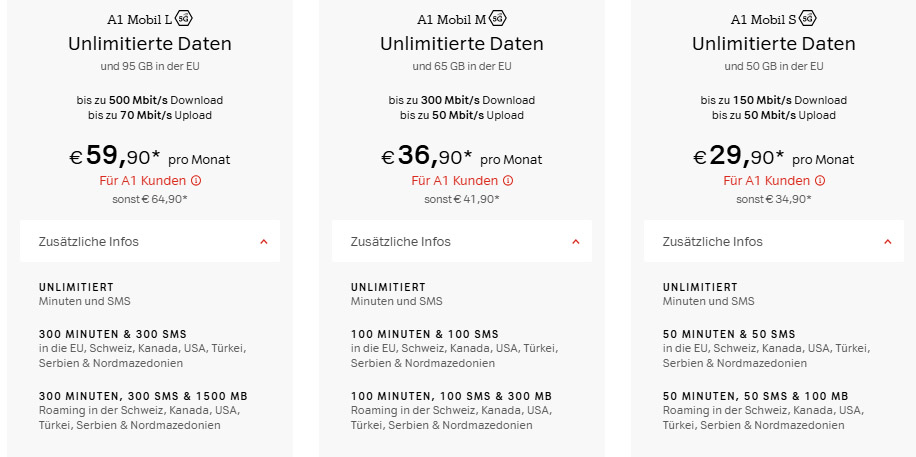Collapse Zusätzliche Infos chevron in A1 Mobil S
Viewport: 916px width, 457px height.
click(x=887, y=242)
